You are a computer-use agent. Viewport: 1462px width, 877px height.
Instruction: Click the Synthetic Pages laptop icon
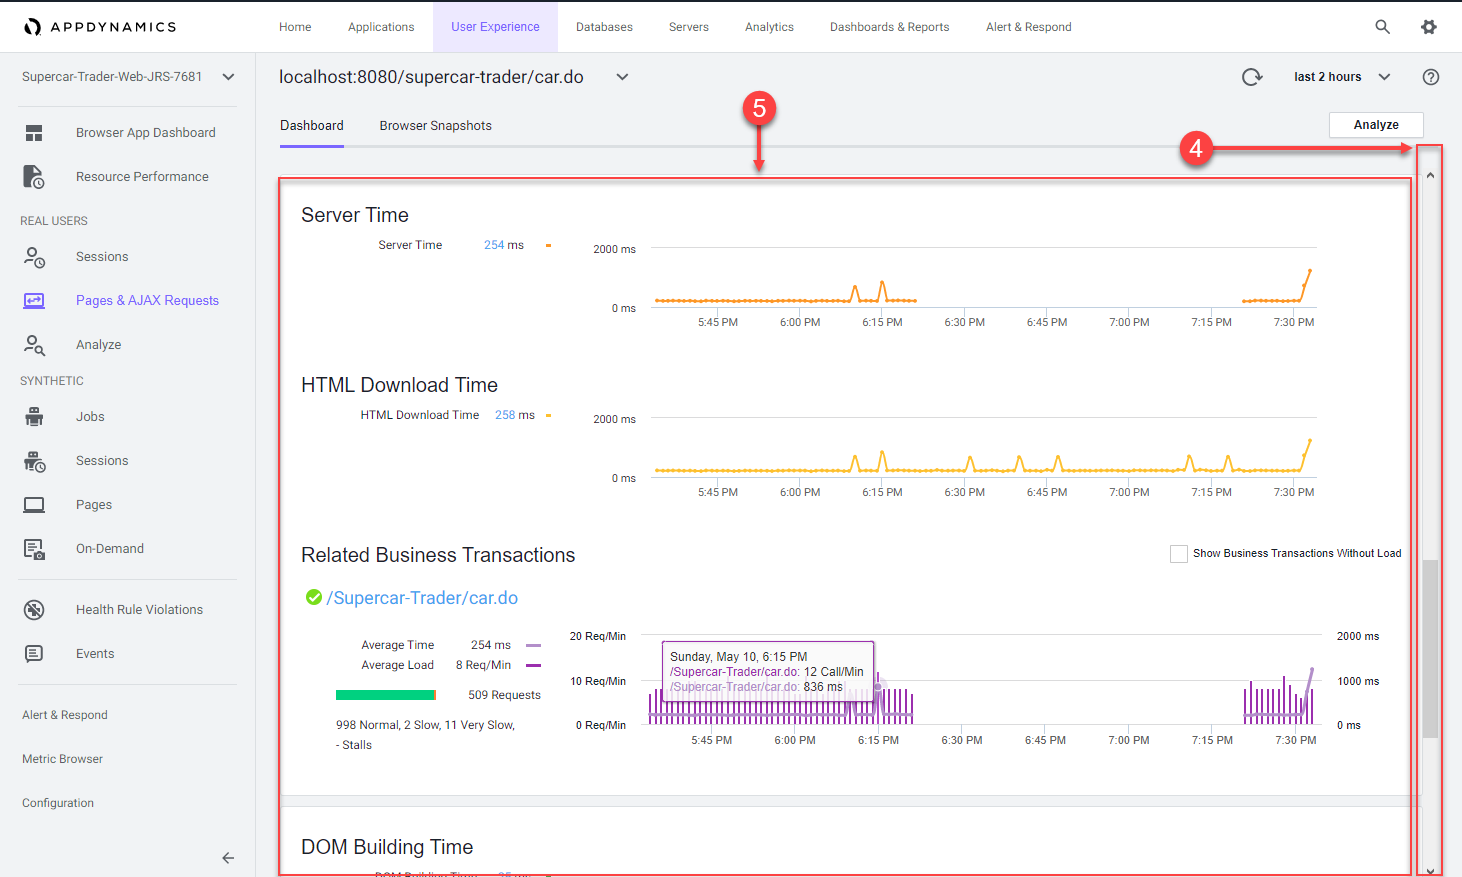[x=34, y=505]
